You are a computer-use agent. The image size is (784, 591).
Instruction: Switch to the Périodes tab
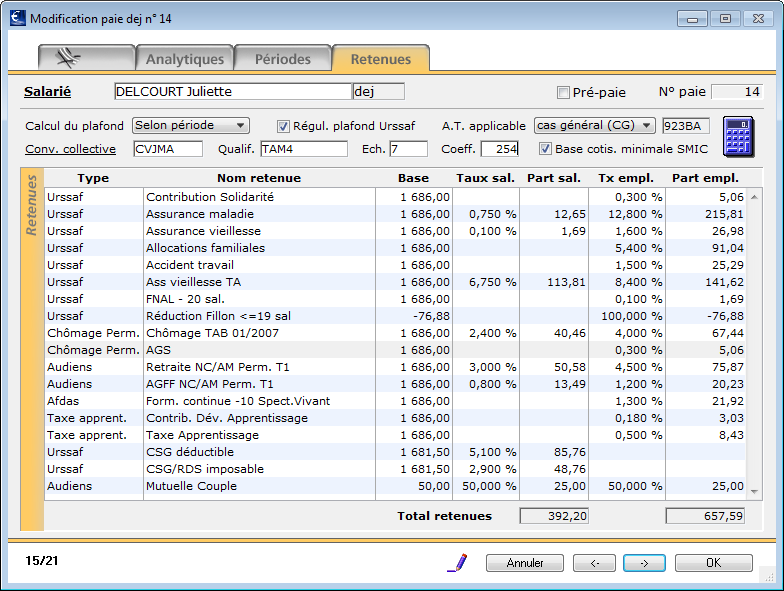tap(282, 58)
